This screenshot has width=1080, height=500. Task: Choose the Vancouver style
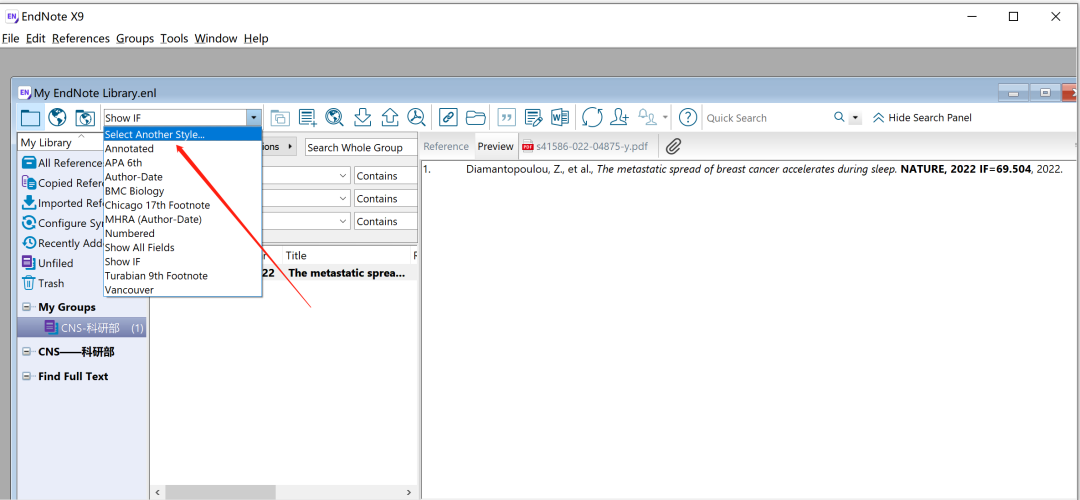coord(183,290)
